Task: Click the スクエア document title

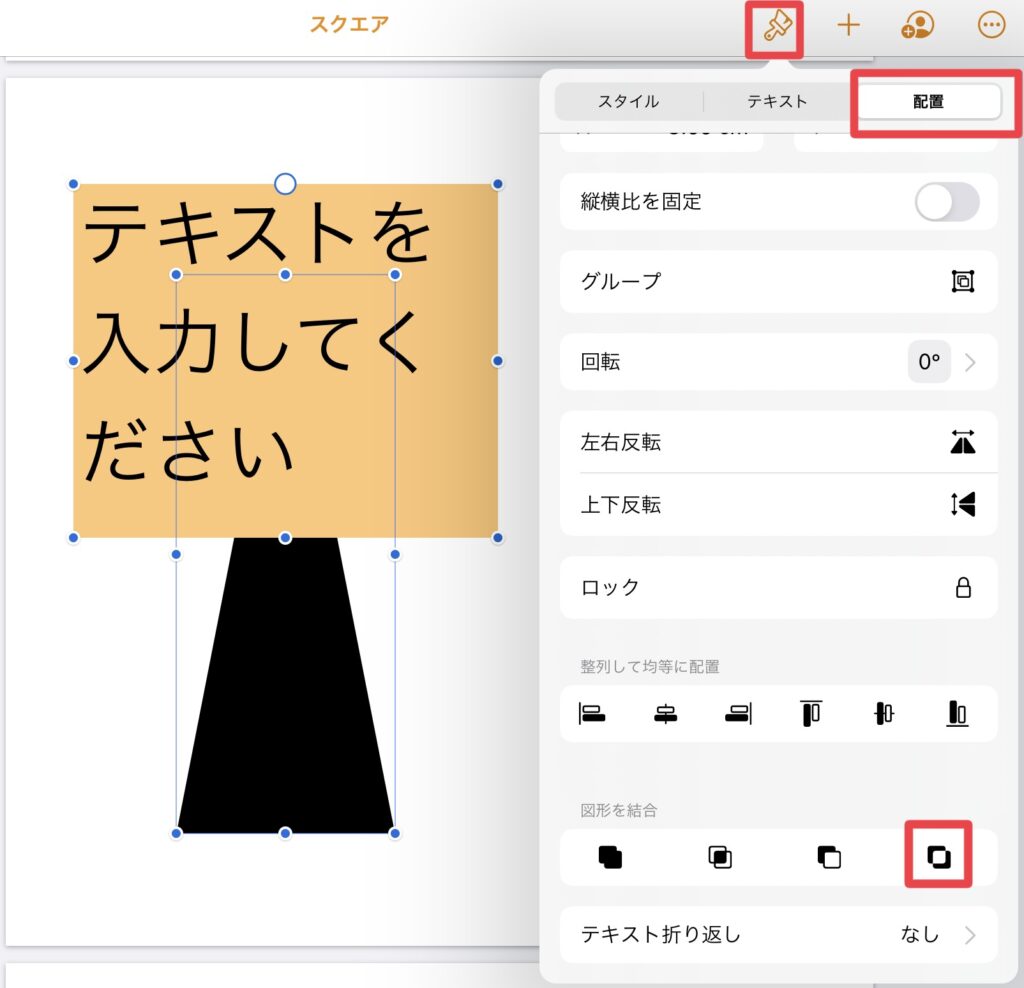Action: (349, 24)
